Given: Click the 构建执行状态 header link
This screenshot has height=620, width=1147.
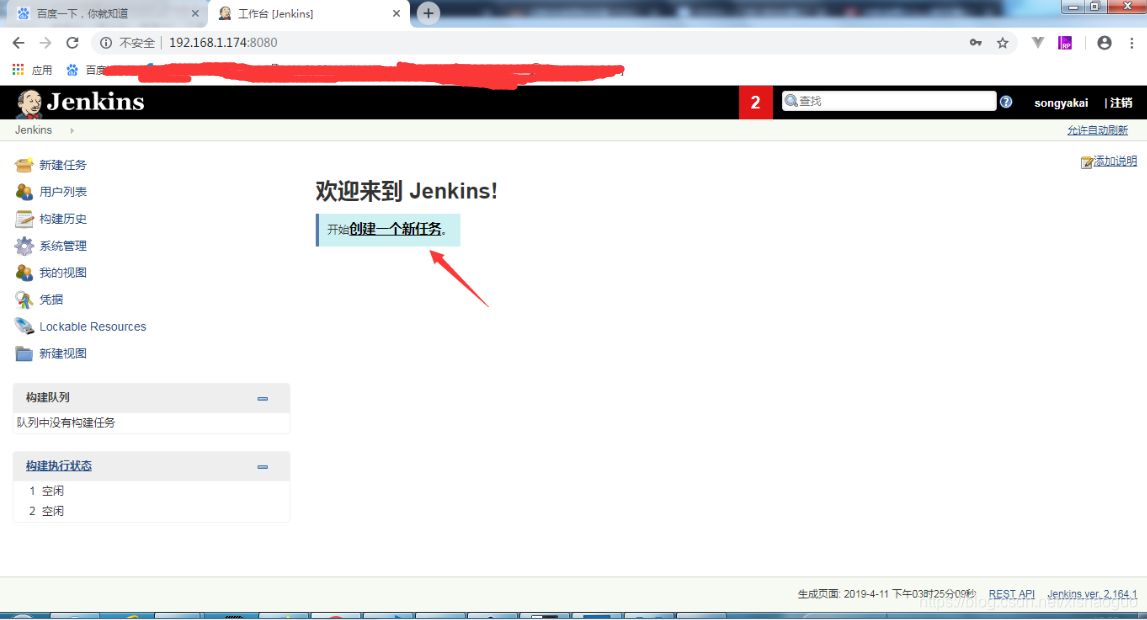Looking at the screenshot, I should tap(59, 466).
